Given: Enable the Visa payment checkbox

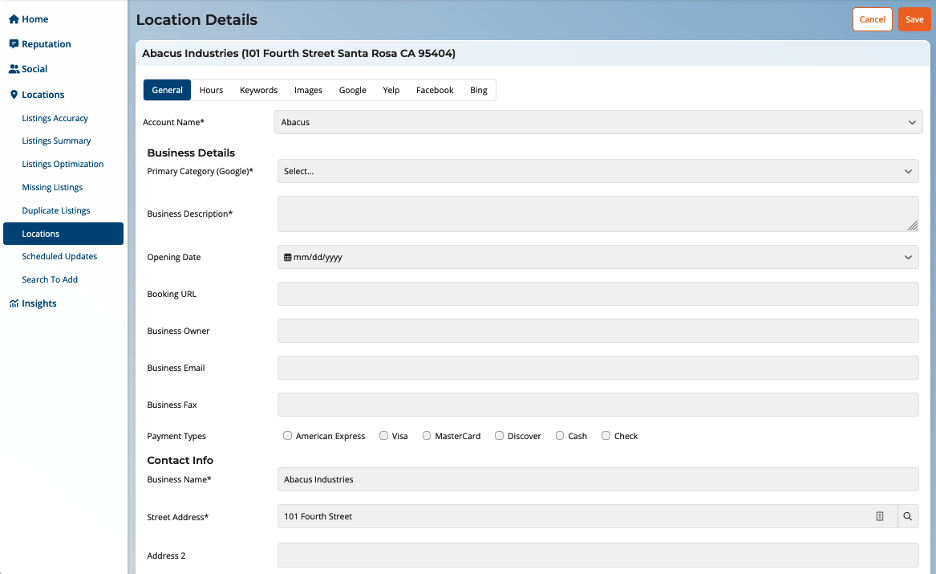Looking at the screenshot, I should click(384, 436).
